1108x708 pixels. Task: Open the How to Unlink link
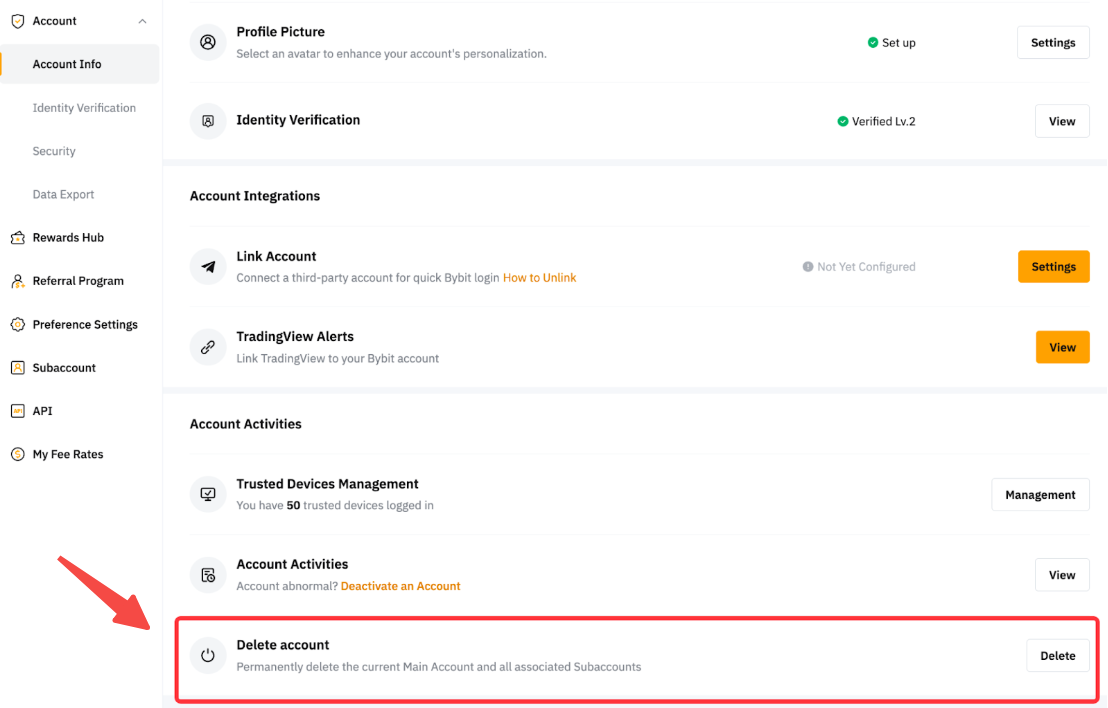tap(539, 277)
